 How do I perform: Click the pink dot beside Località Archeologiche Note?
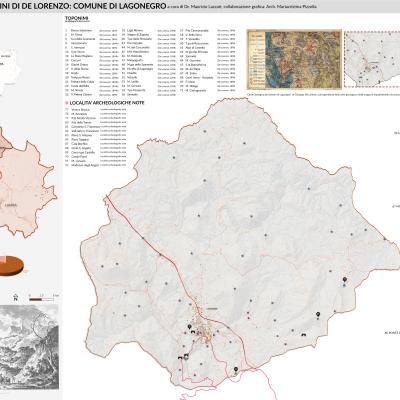(67, 103)
